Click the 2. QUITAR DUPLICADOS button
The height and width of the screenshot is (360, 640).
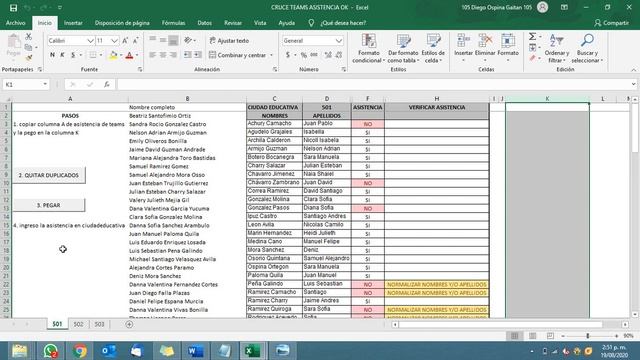(49, 175)
